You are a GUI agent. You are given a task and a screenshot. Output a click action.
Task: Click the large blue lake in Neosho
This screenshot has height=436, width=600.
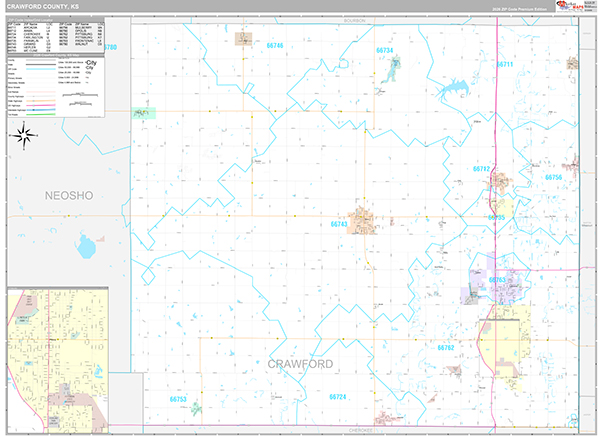(x=86, y=245)
